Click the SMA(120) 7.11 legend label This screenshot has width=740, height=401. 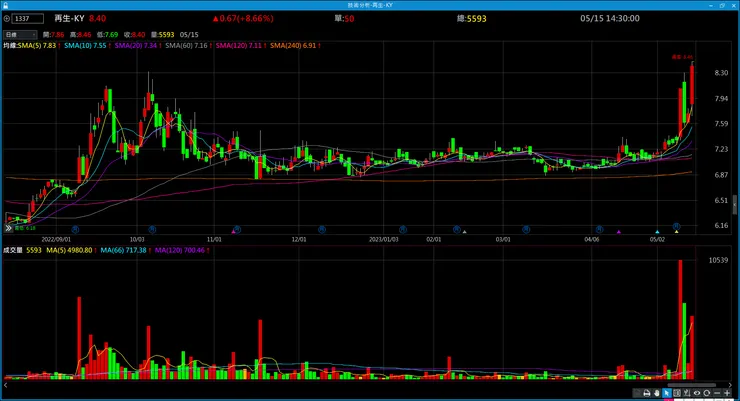tap(238, 46)
